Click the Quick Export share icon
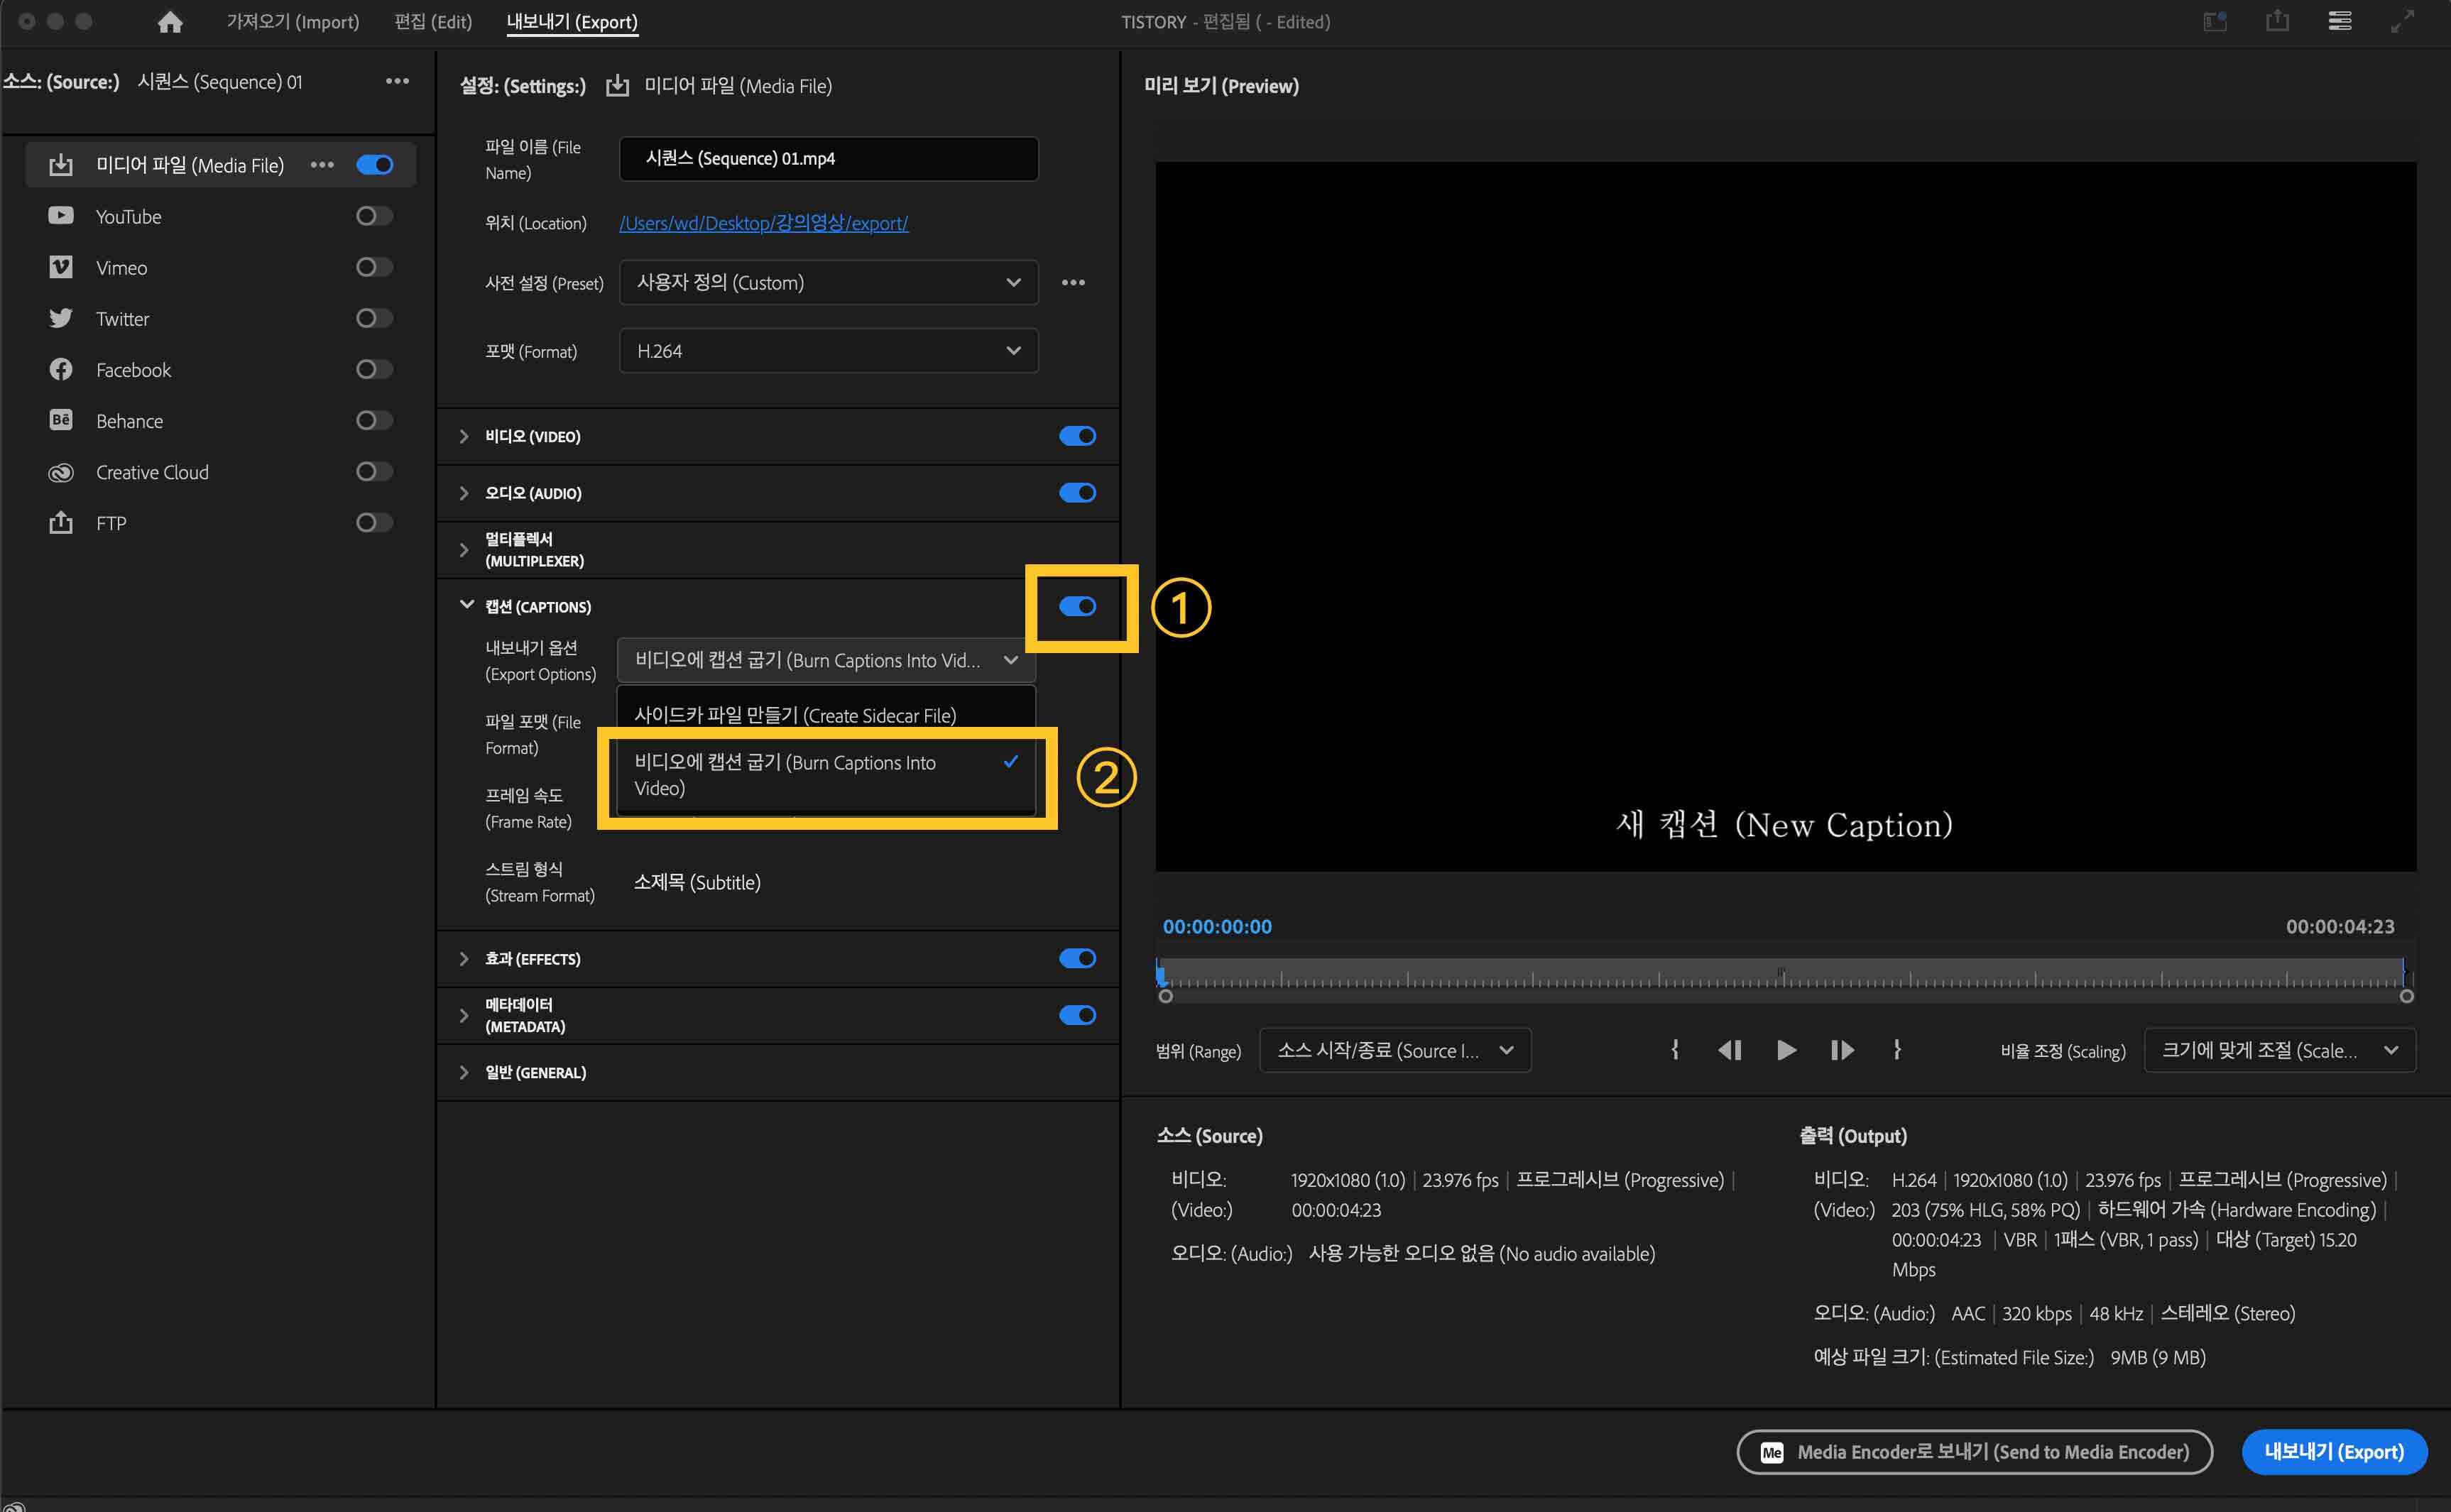2451x1512 pixels. [2277, 21]
